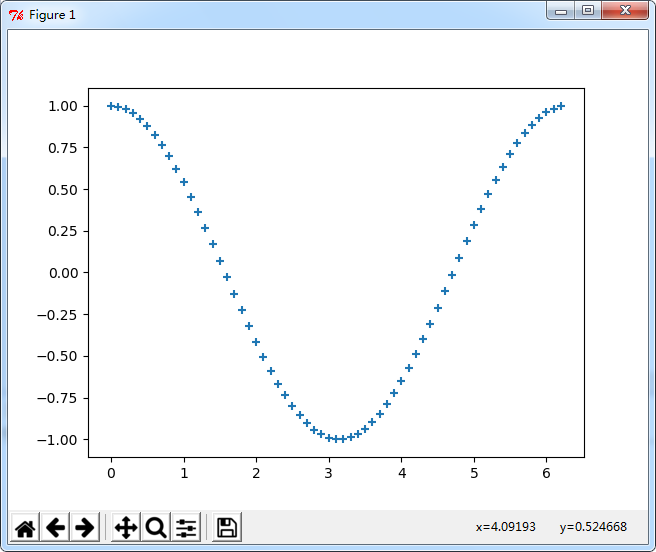Click the y-axis tick label 0.00
The height and width of the screenshot is (552, 656).
63,273
